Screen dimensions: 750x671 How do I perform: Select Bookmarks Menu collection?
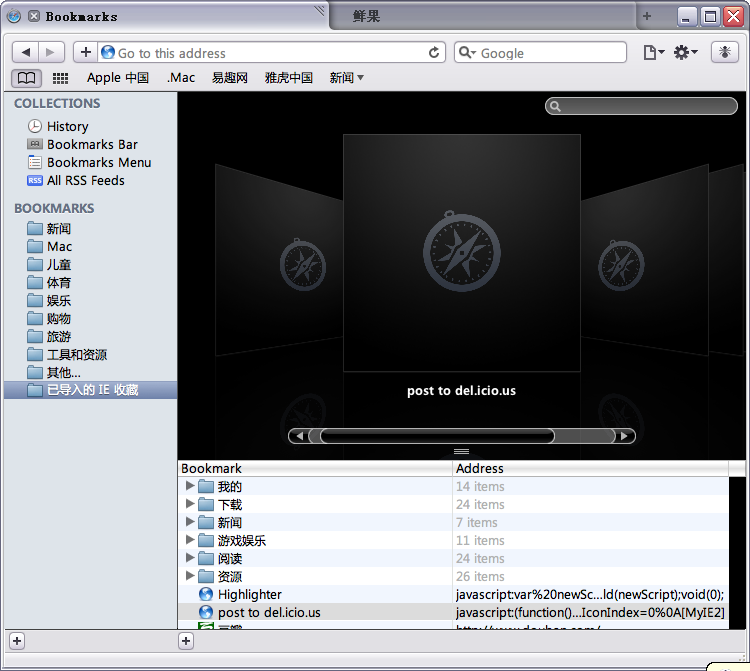pos(90,163)
